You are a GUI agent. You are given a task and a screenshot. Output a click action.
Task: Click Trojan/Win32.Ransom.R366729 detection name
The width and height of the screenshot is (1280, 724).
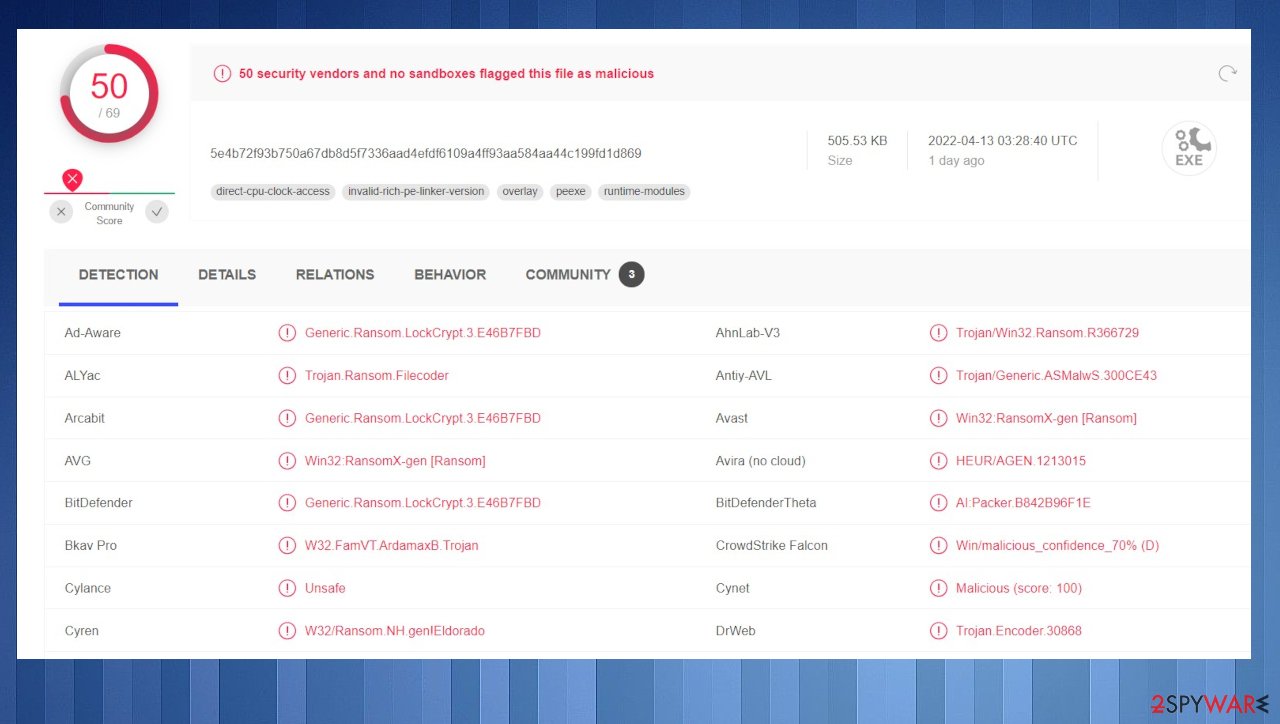pos(1047,333)
